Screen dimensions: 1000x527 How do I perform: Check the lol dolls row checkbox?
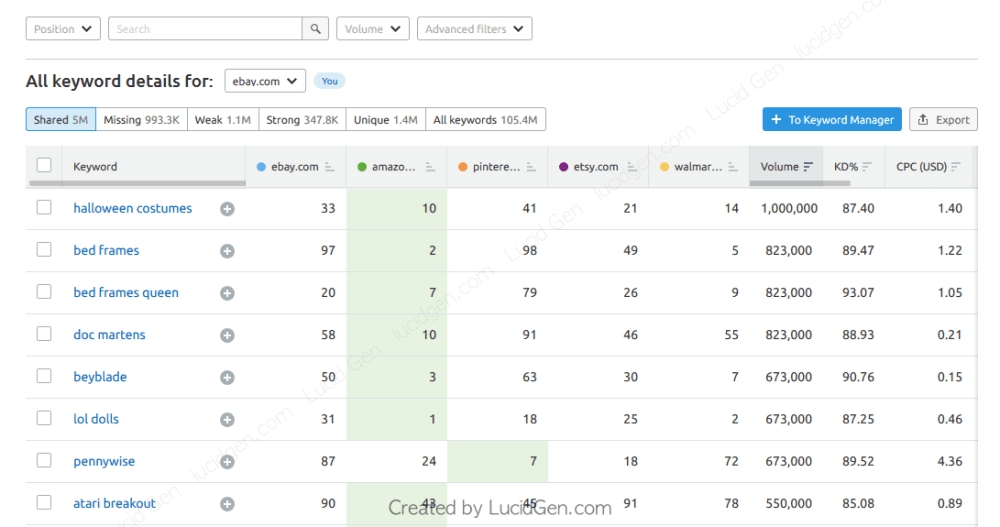click(x=44, y=418)
